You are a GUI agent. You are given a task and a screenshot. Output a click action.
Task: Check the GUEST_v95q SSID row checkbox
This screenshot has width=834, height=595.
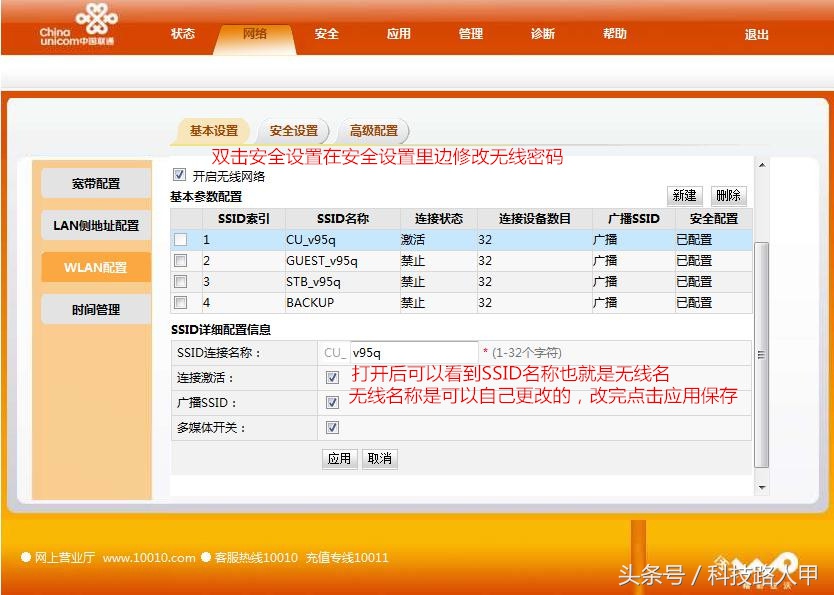click(181, 260)
